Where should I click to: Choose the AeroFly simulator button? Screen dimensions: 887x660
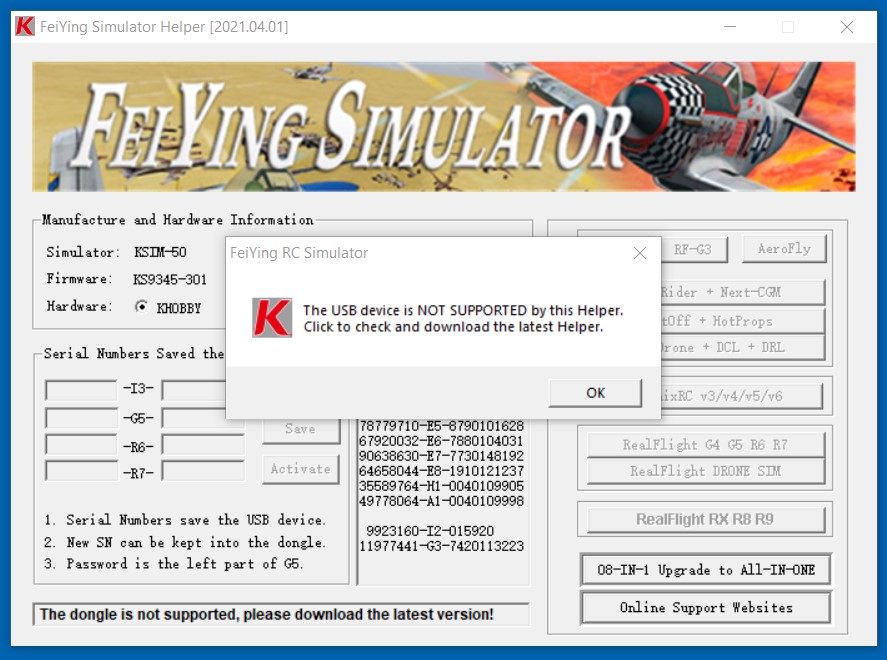[x=784, y=249]
